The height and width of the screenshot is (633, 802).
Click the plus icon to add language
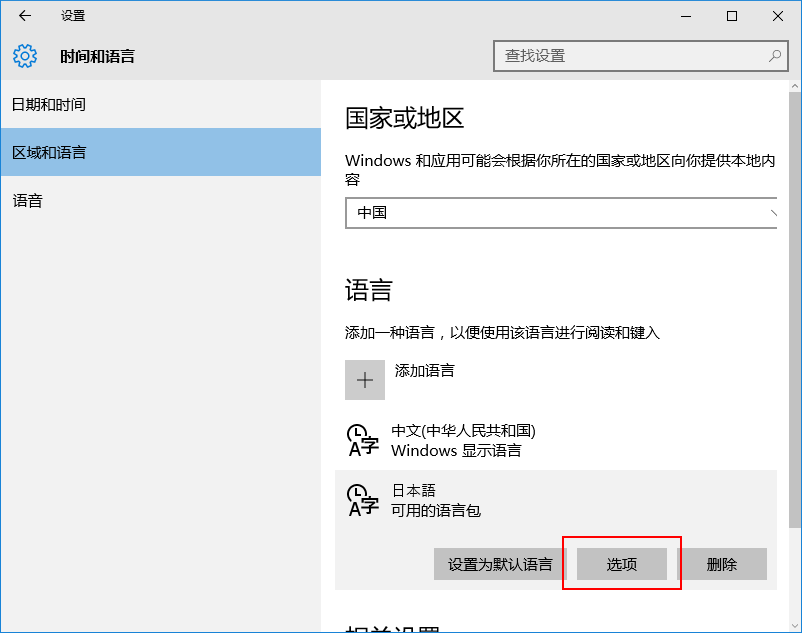tap(365, 381)
